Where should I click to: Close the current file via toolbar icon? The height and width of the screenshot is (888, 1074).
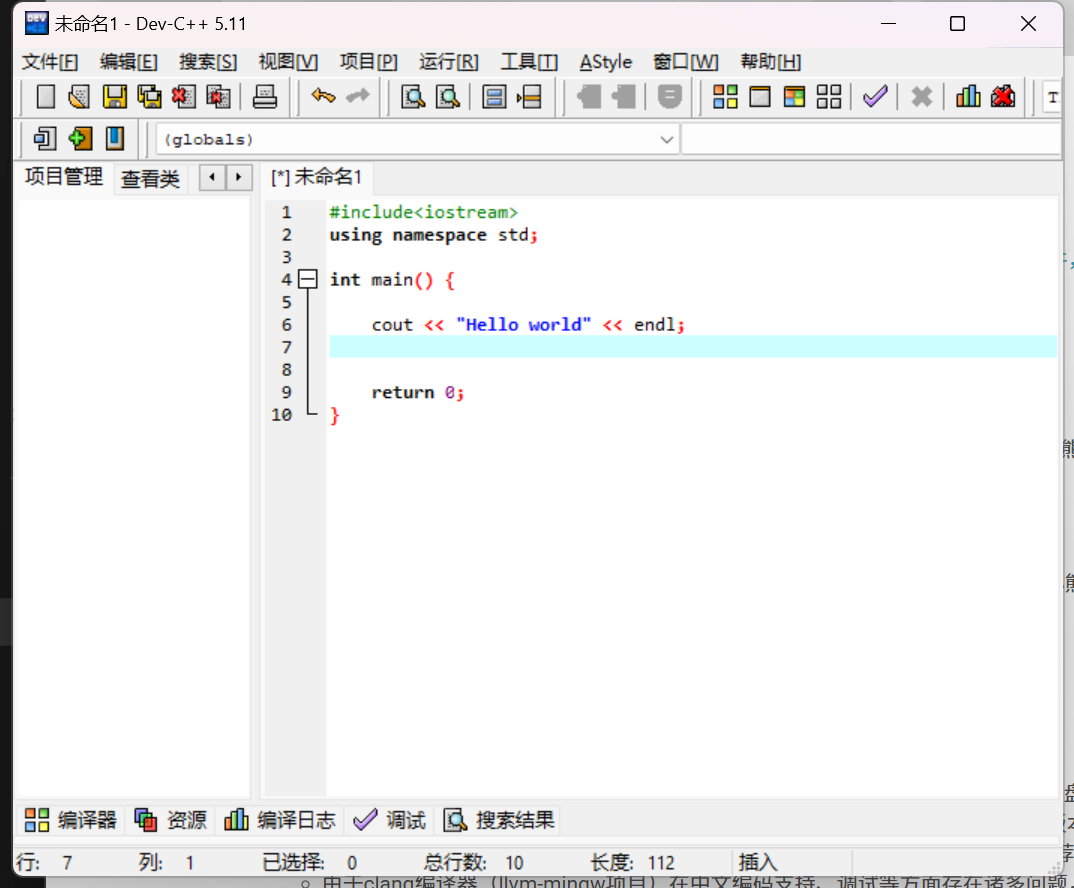[183, 97]
